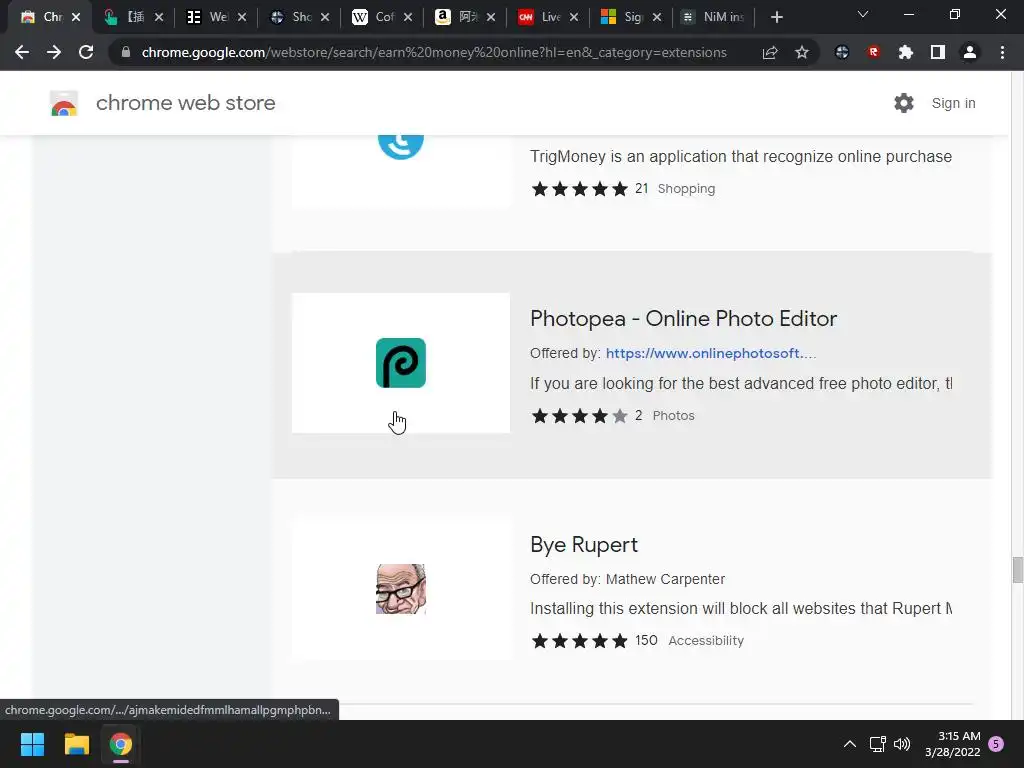The height and width of the screenshot is (768, 1024).
Task: Open the tab search dropdown arrow
Action: (x=863, y=14)
